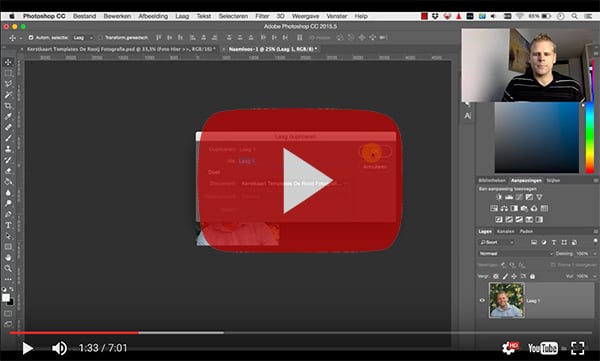Hide Laag 1 layer with eye icon
The height and width of the screenshot is (361, 600).
(482, 300)
